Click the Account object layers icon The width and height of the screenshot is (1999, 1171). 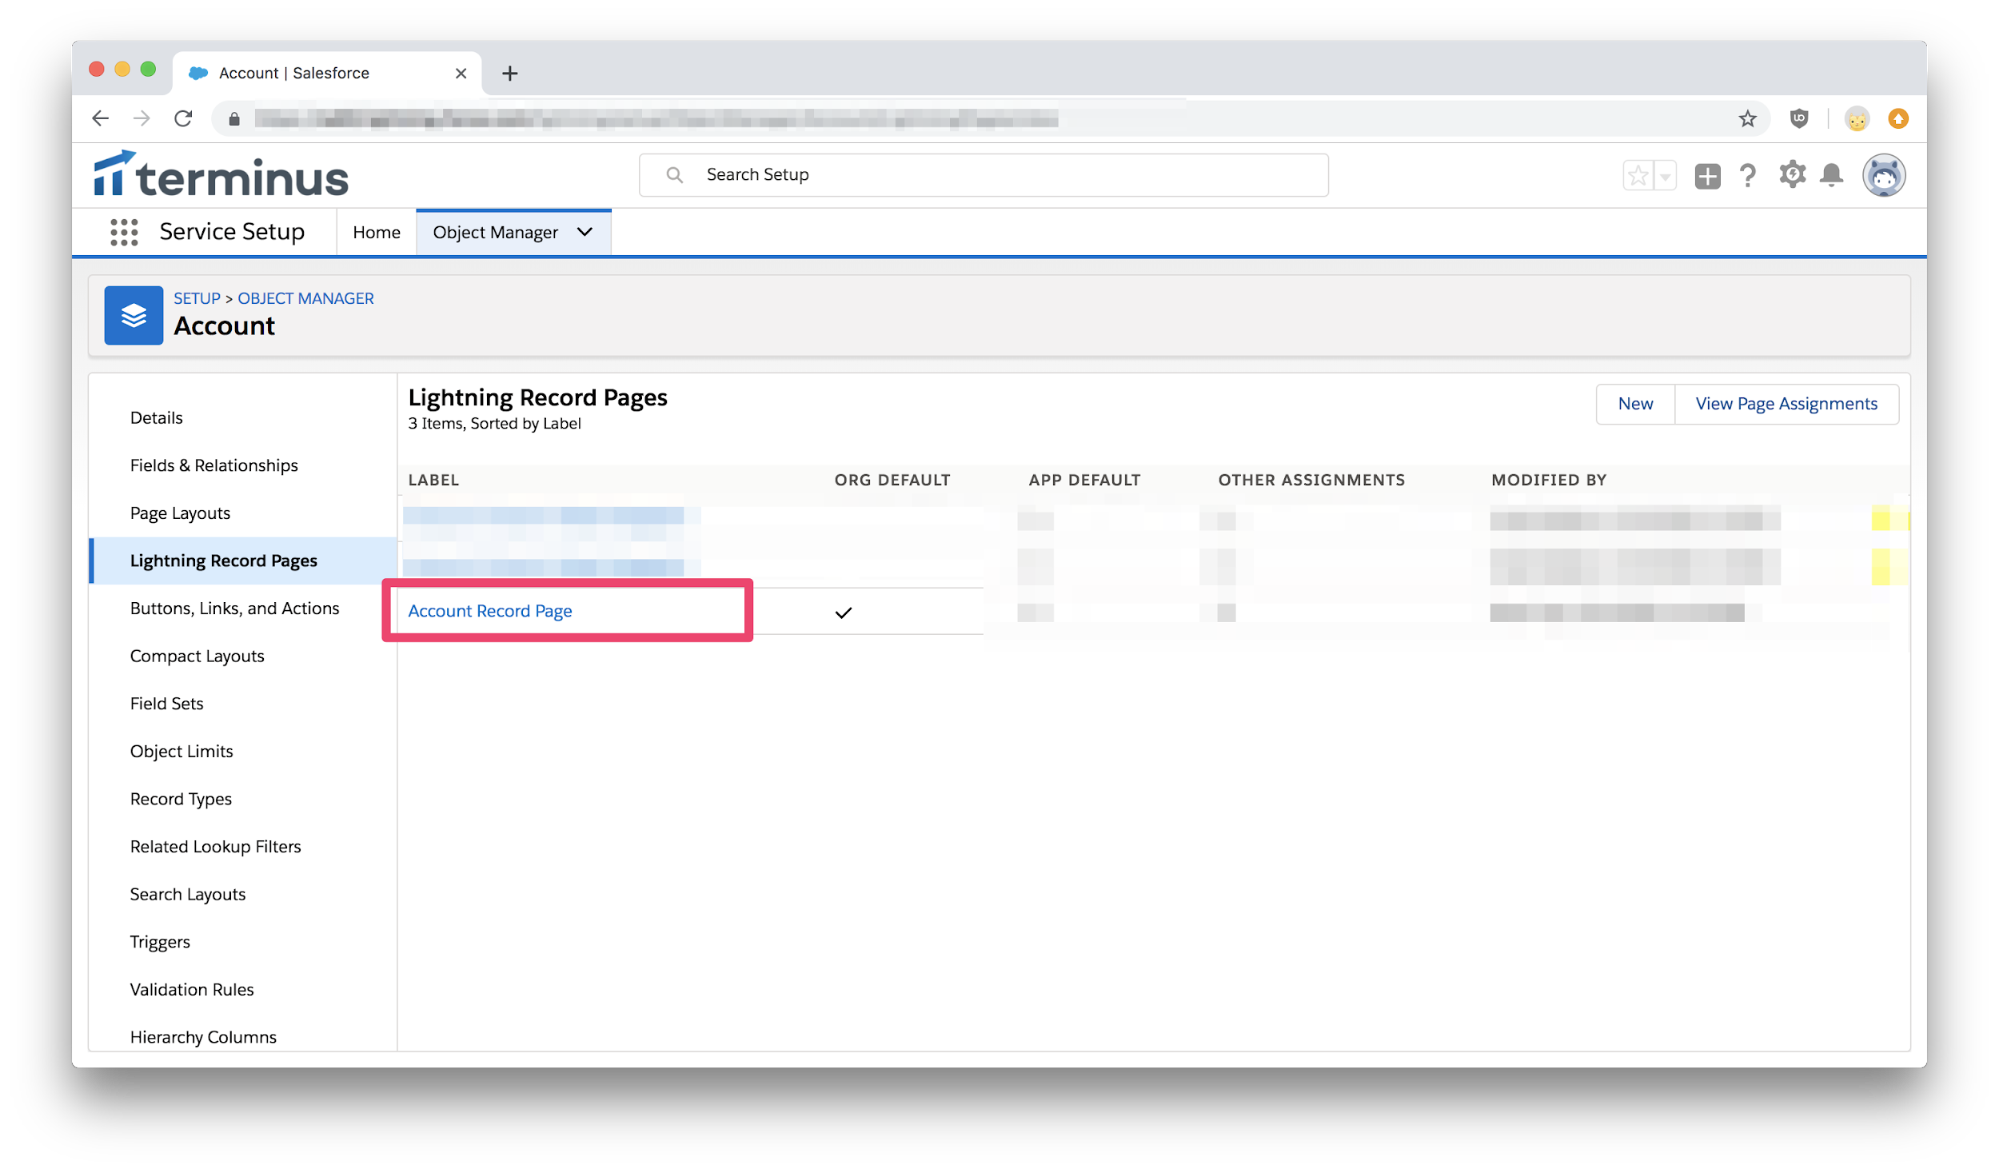[x=134, y=316]
